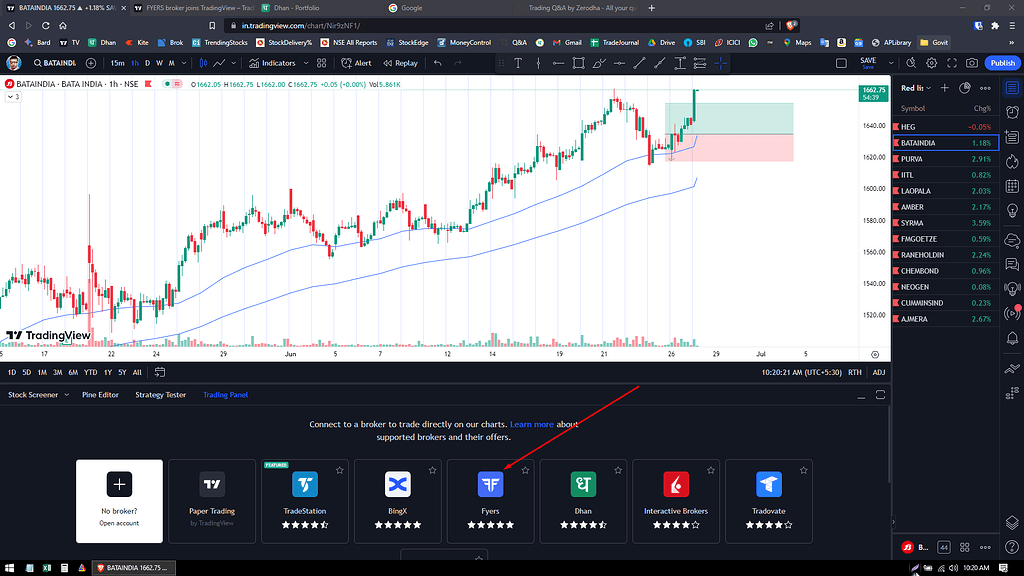Viewport: 1024px width, 576px height.
Task: Star the BingX broker as favorite
Action: tap(432, 469)
